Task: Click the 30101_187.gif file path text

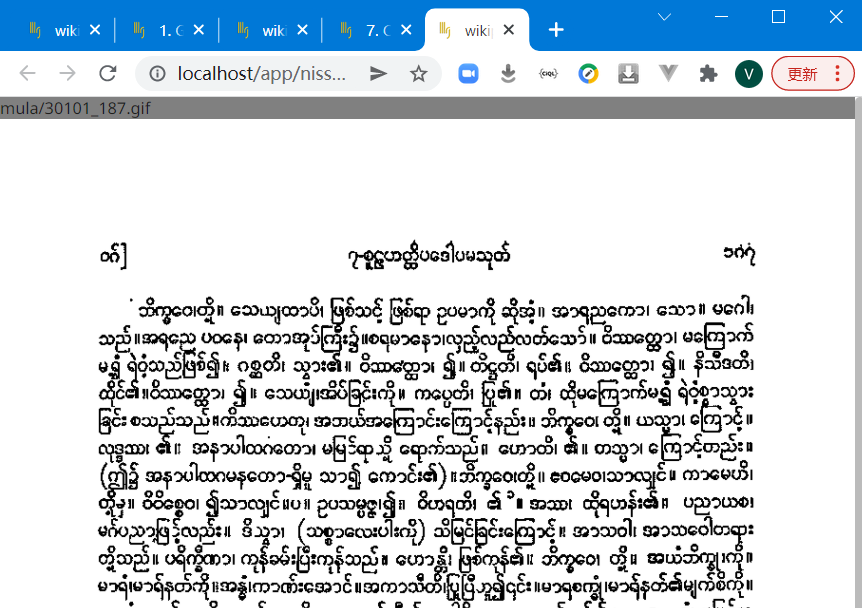Action: point(75,108)
